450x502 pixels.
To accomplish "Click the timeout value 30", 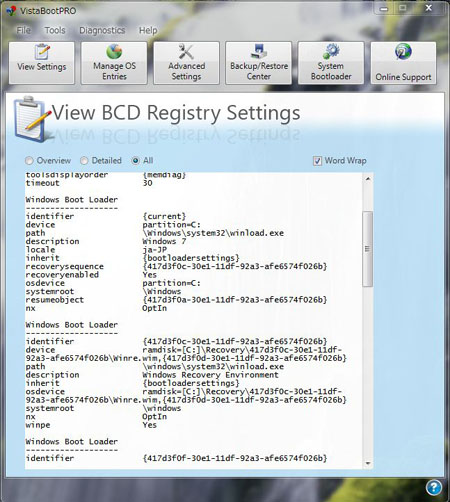I will pos(147,183).
